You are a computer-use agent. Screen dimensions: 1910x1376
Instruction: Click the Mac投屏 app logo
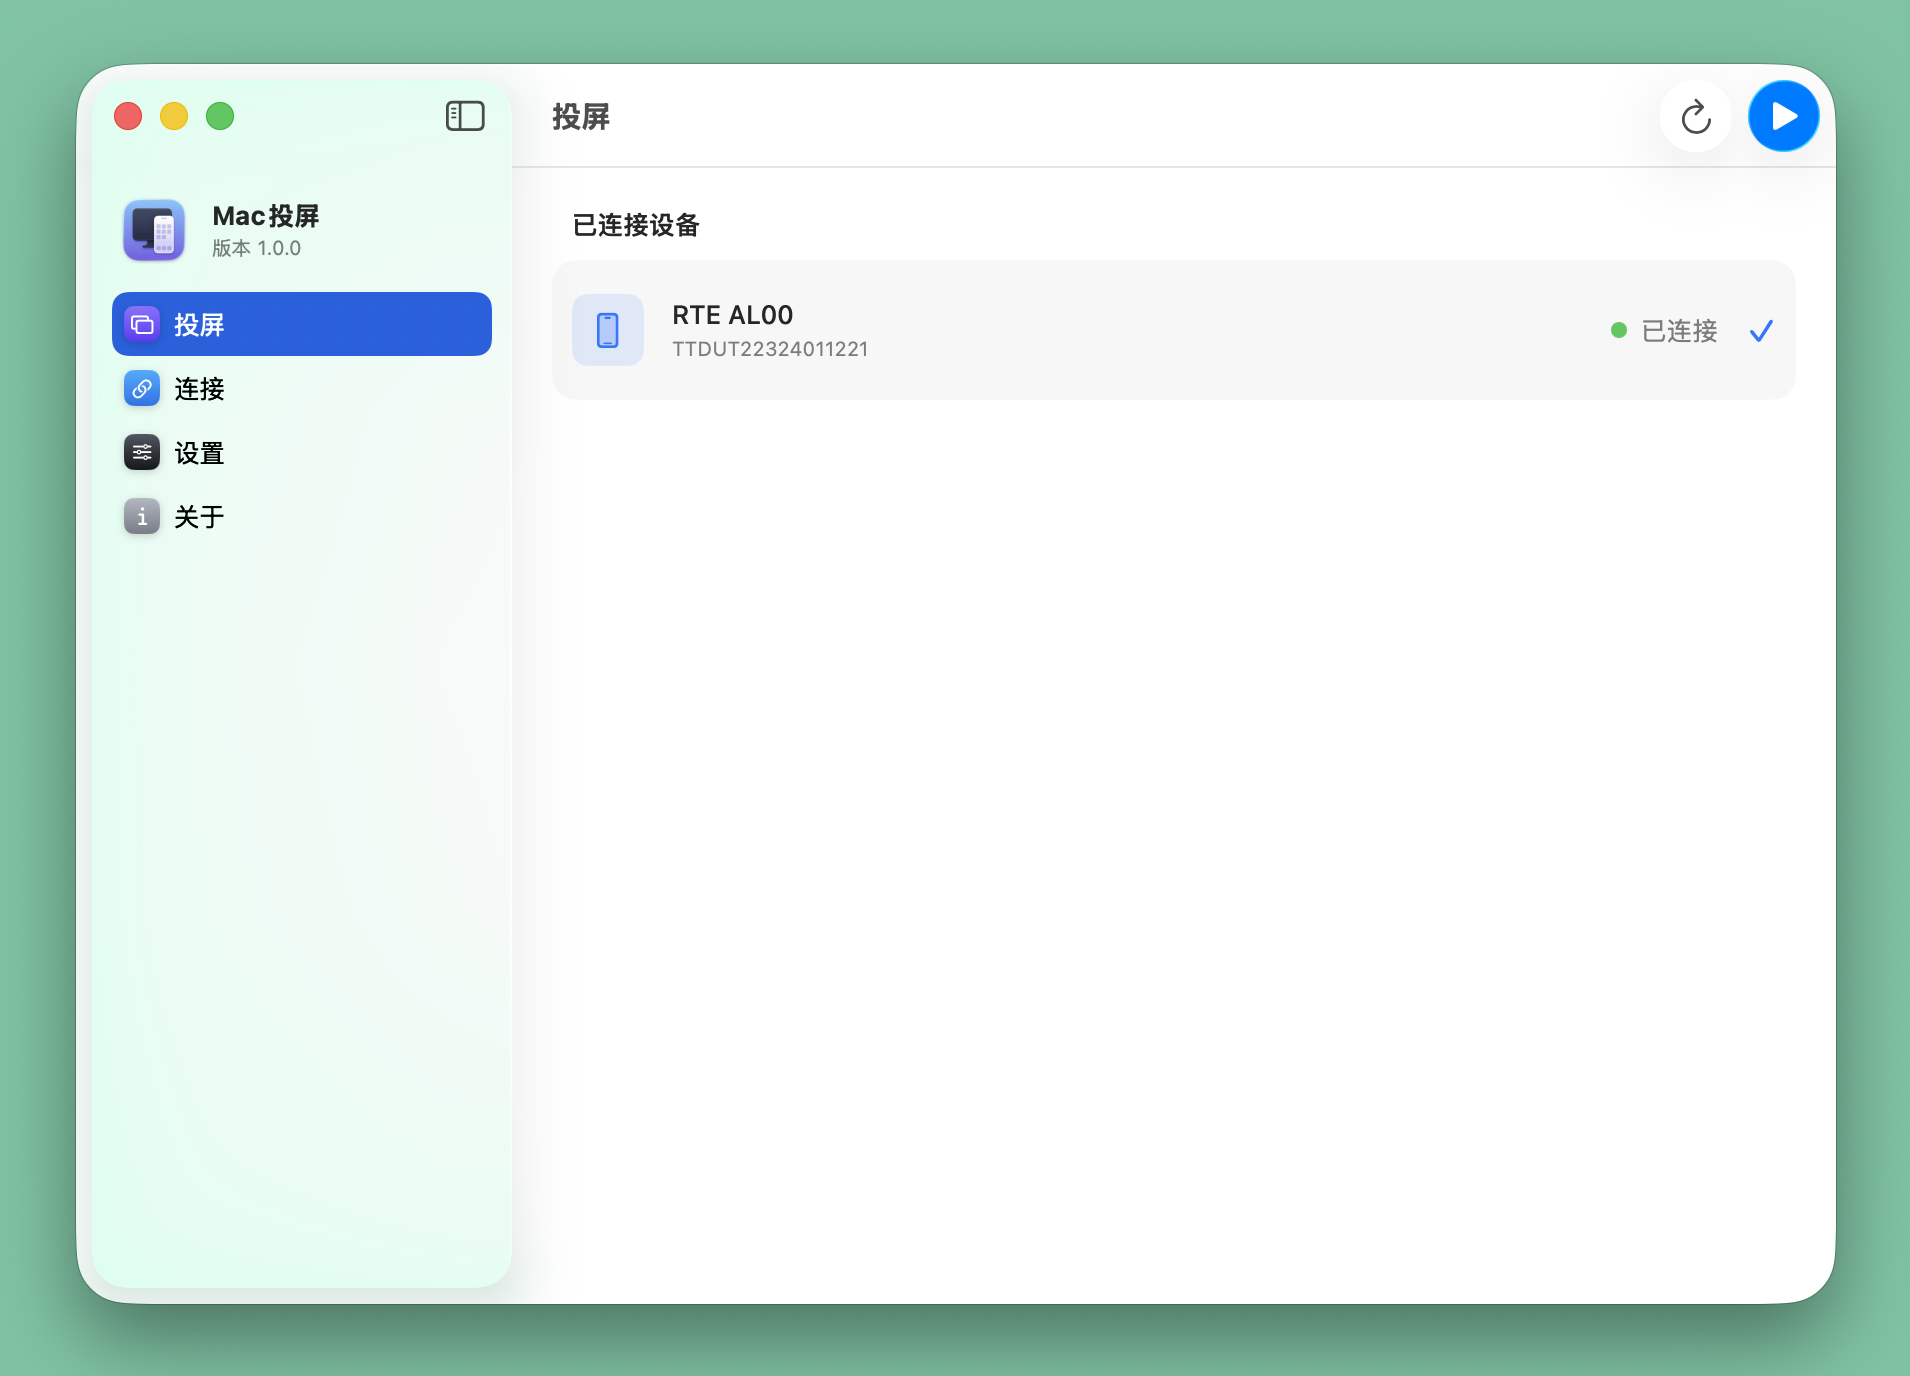coord(154,230)
